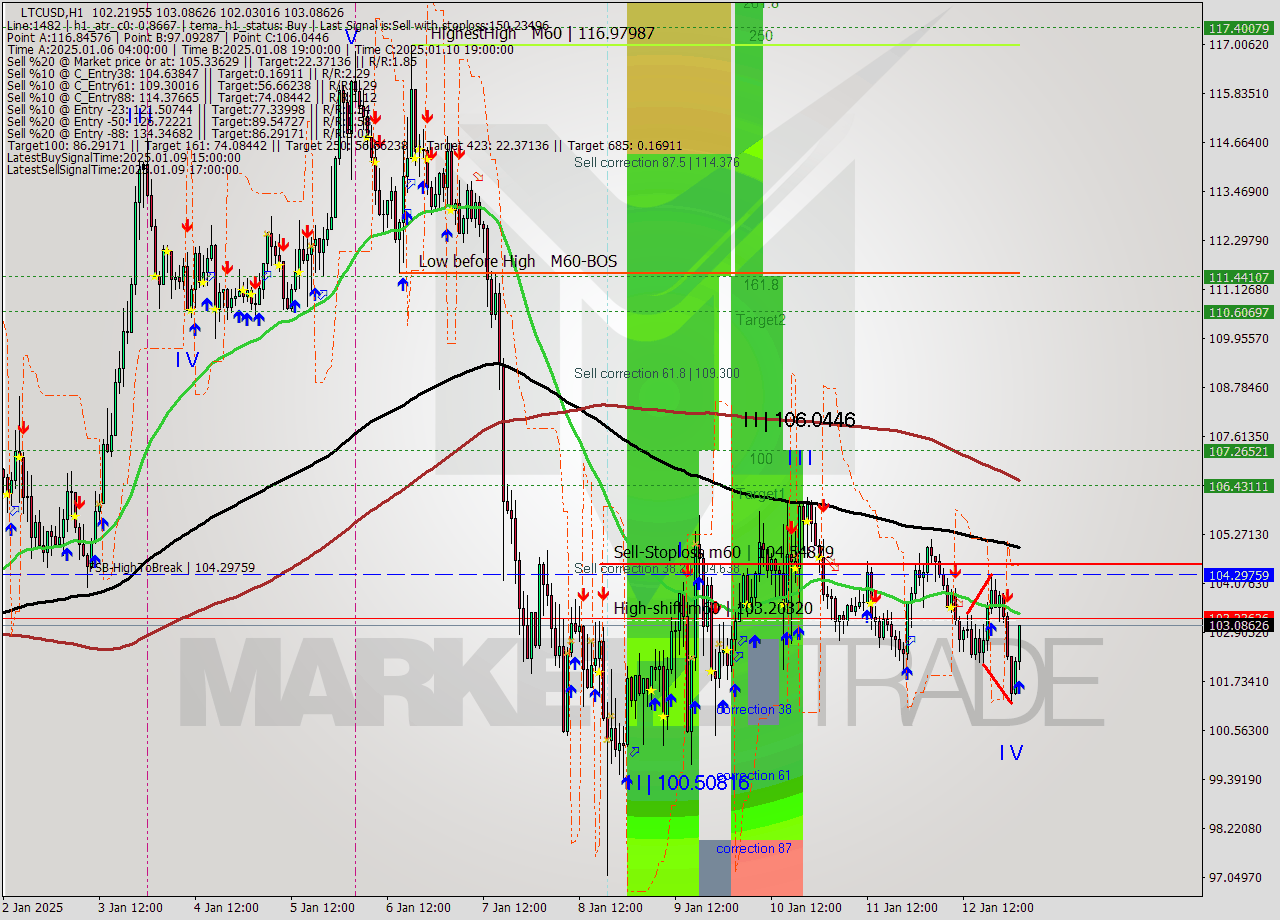Click the 'LatestSellSignalTime' info line
This screenshot has height=920, width=1280.
click(x=123, y=169)
